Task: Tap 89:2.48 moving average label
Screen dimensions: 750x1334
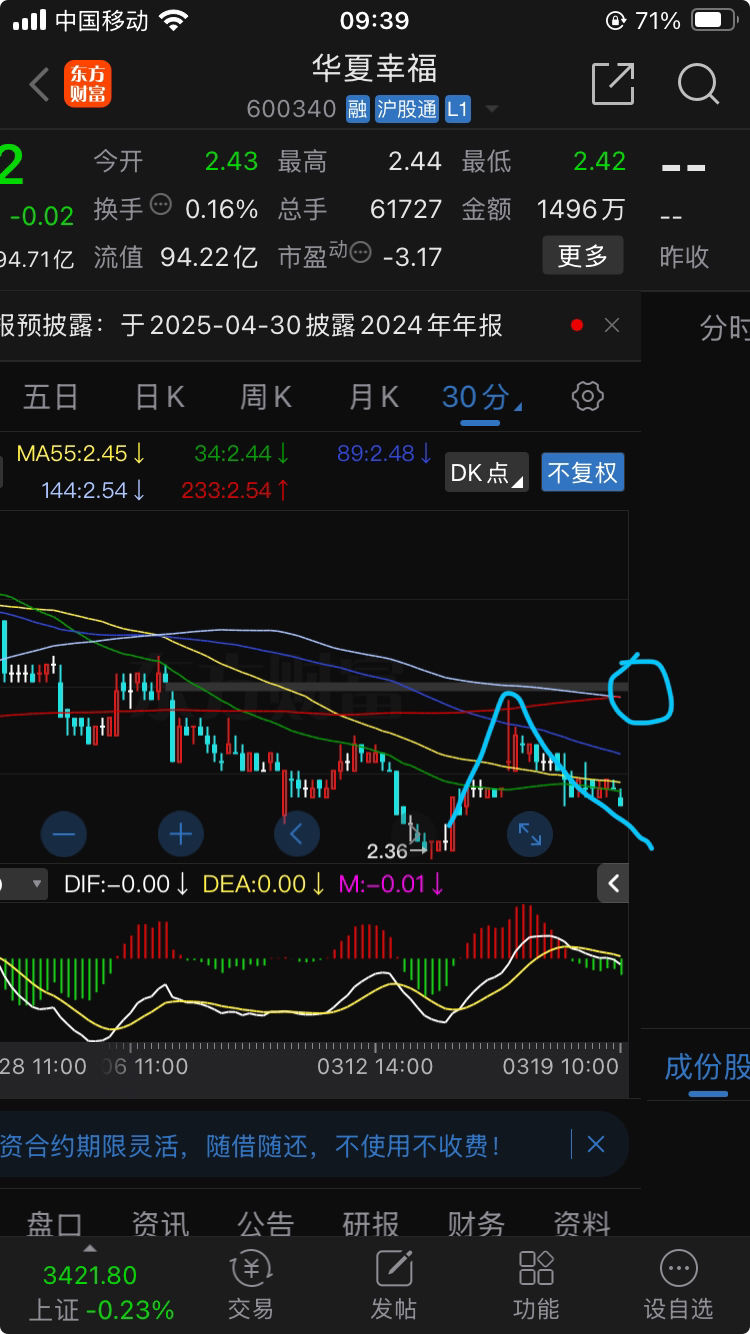Action: pos(384,453)
